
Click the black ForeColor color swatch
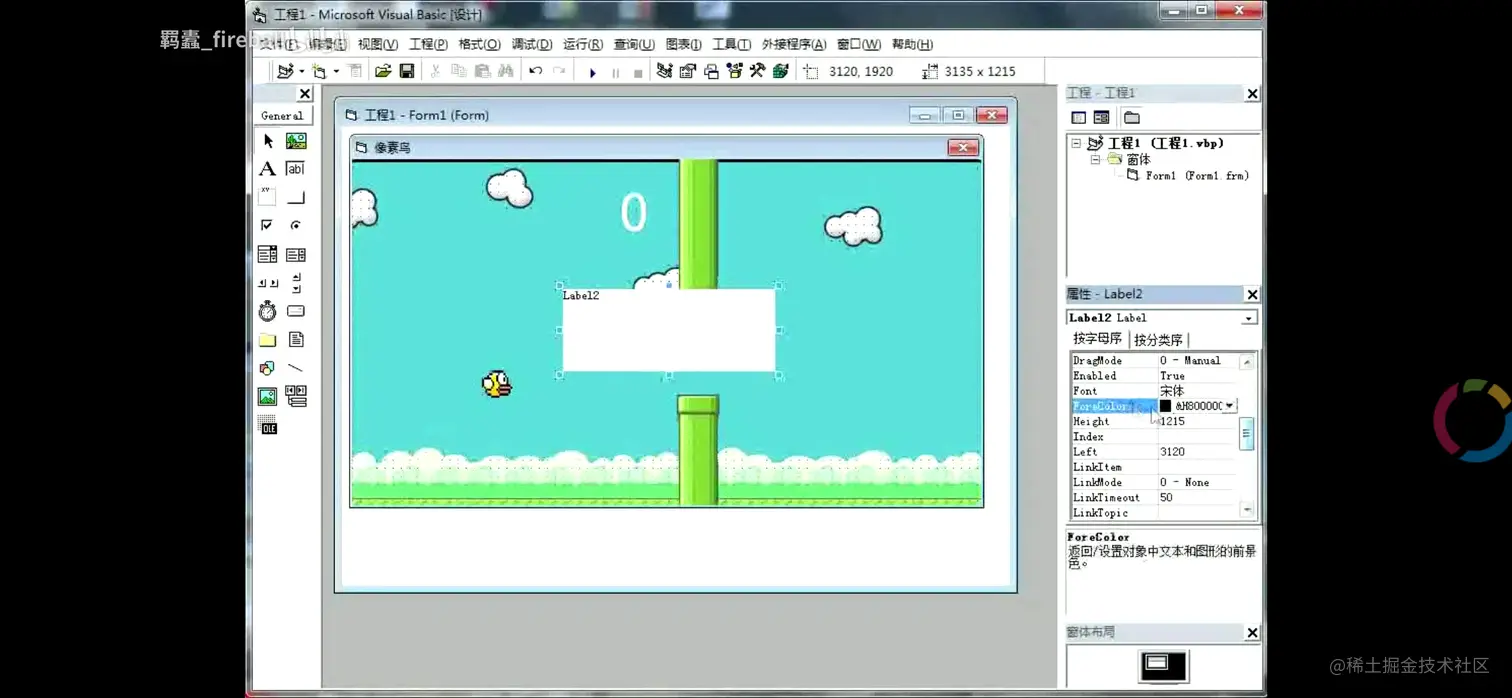(1165, 406)
